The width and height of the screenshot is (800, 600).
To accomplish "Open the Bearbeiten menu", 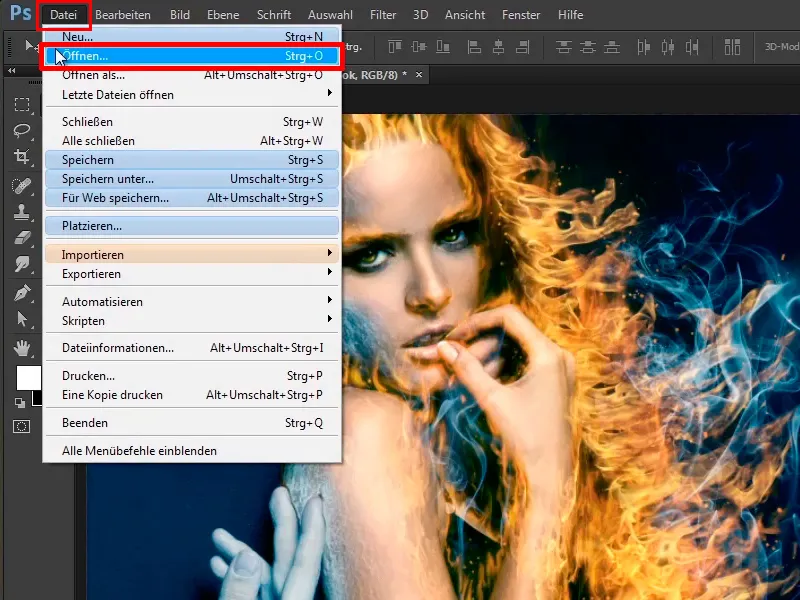I will 123,15.
